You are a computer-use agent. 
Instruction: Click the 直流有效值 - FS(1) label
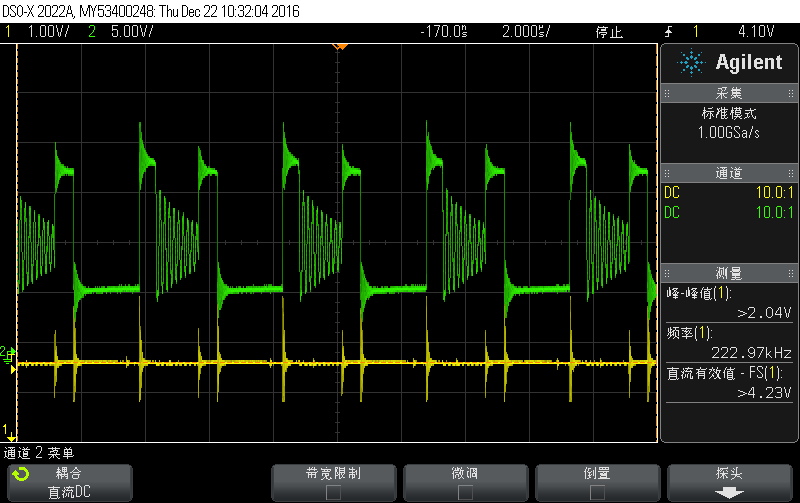[724, 373]
